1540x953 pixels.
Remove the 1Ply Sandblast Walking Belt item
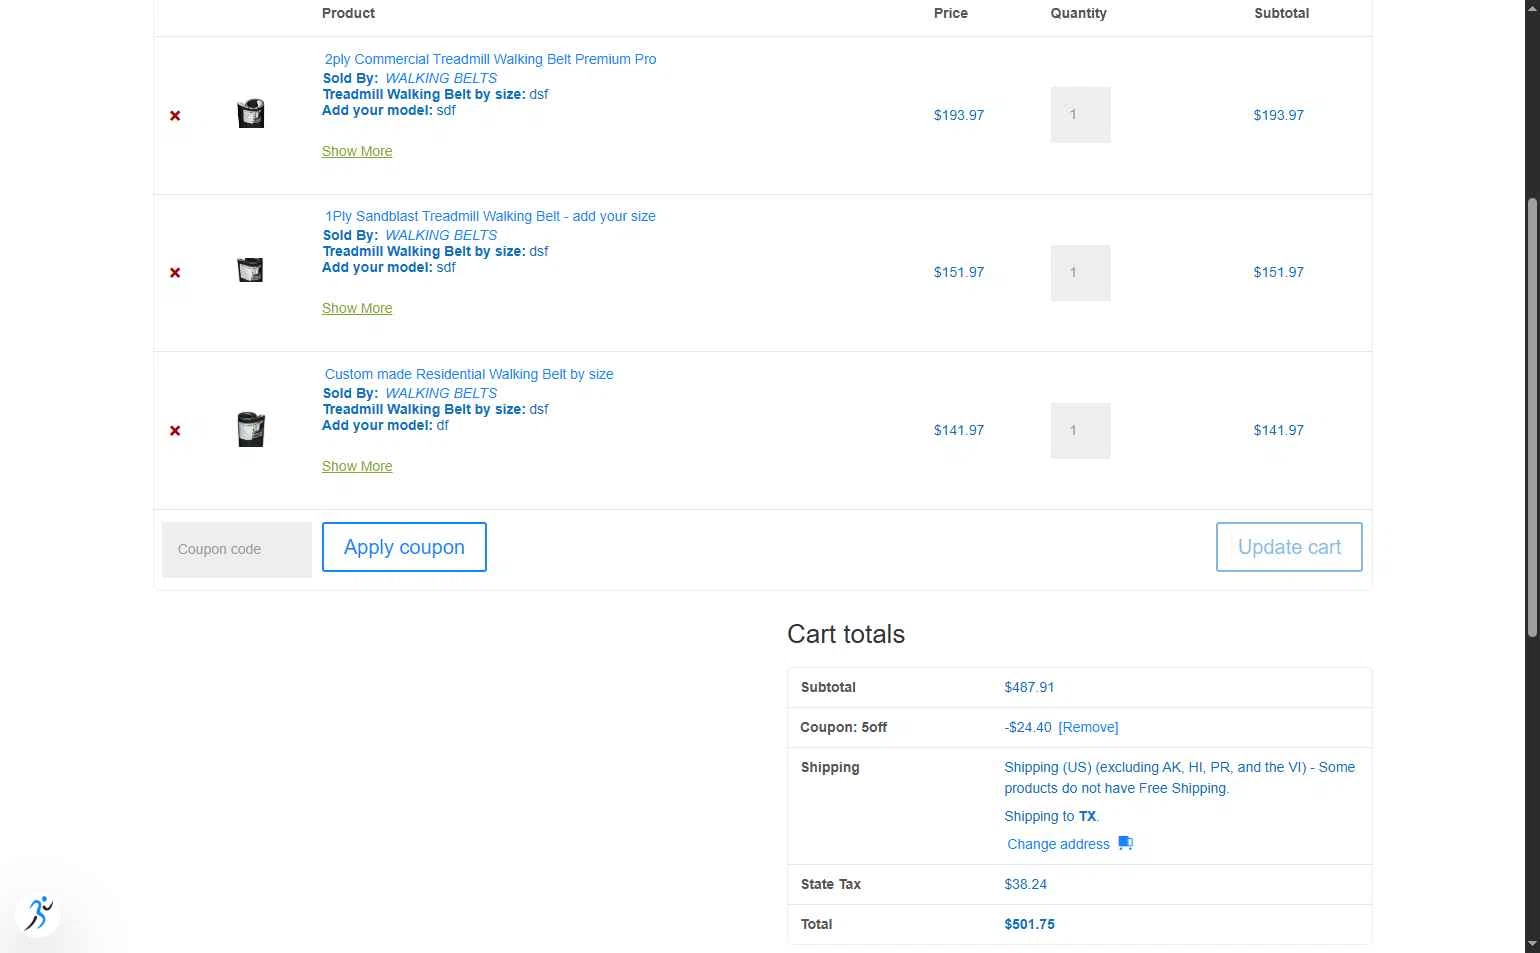(x=175, y=273)
